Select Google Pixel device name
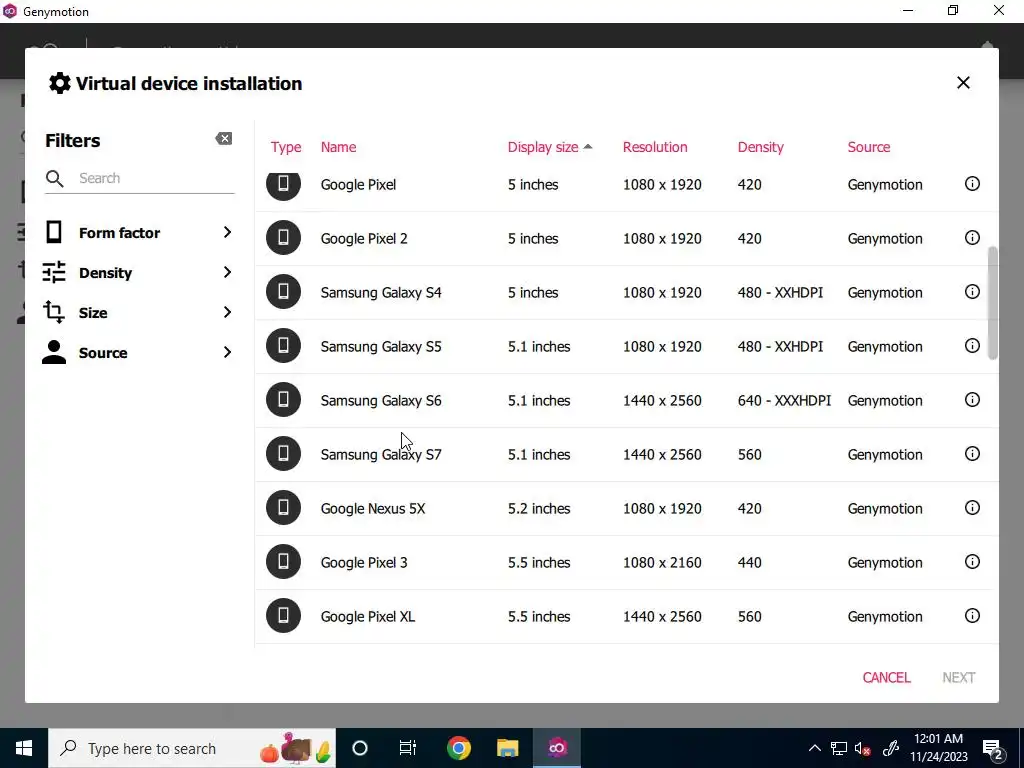This screenshot has width=1024, height=768. tap(358, 184)
